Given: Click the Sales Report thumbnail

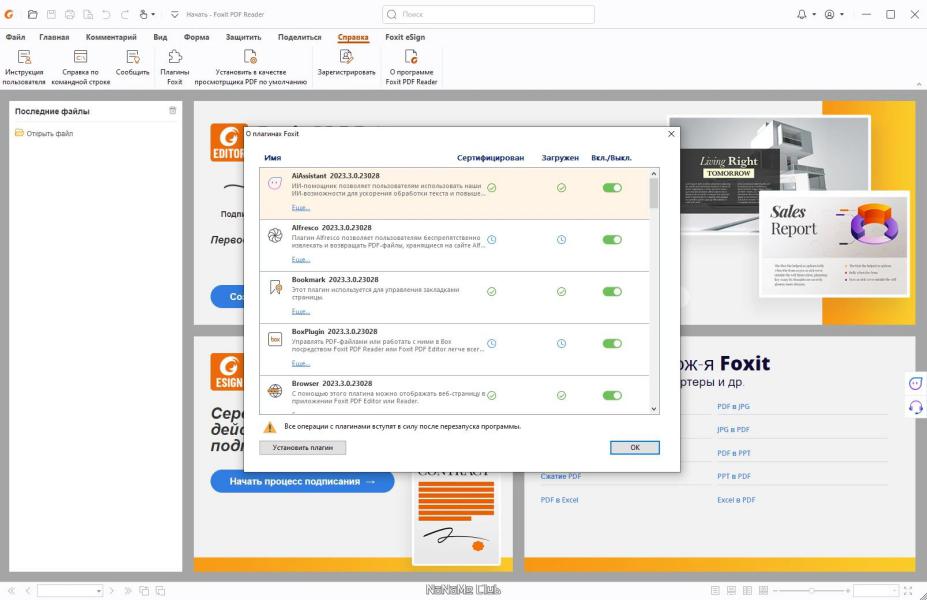Looking at the screenshot, I should [834, 244].
